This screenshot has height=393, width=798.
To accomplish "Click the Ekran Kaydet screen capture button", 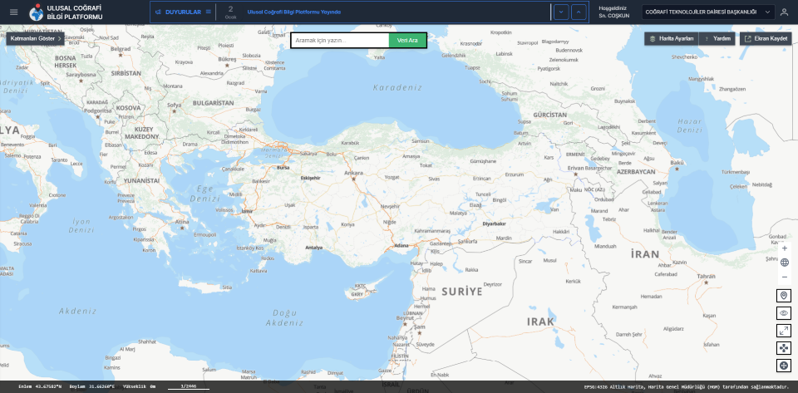I will [x=765, y=39].
